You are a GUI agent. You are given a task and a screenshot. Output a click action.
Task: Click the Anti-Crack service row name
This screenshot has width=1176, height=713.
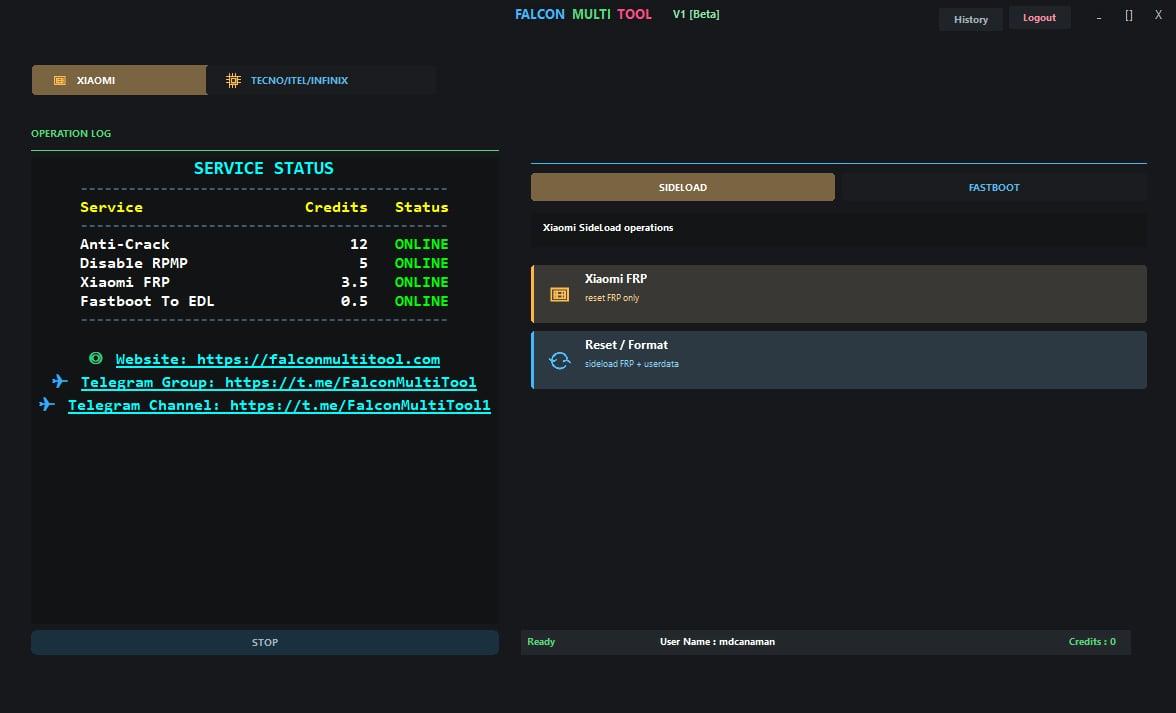(x=124, y=244)
